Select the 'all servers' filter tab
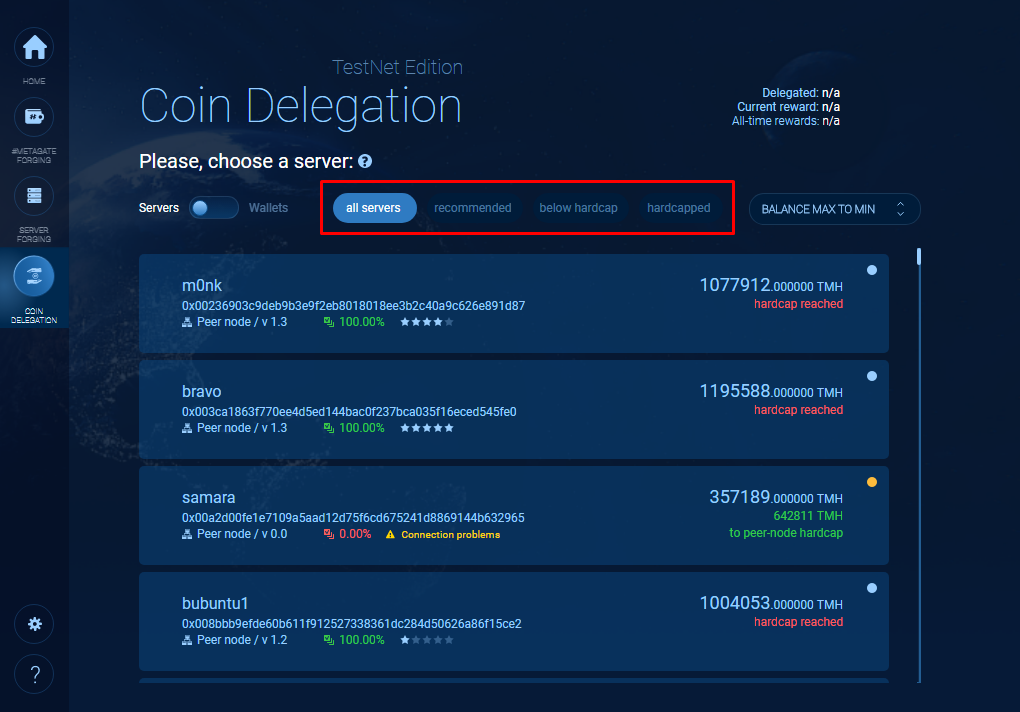1020x712 pixels. tap(374, 208)
